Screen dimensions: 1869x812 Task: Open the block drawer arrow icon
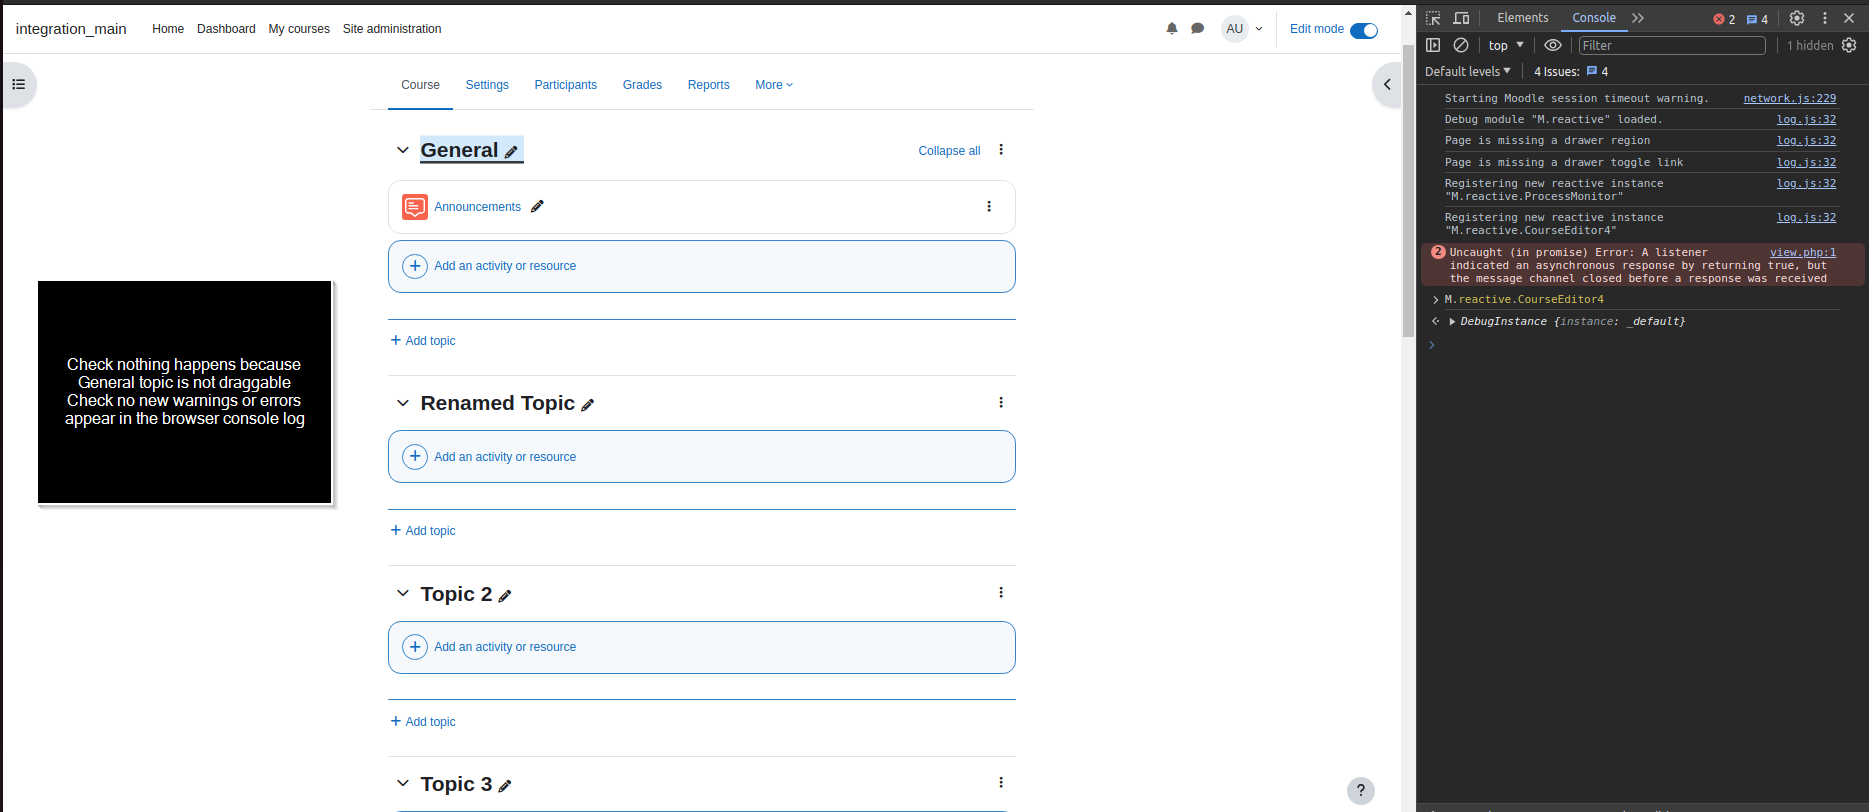[1387, 85]
